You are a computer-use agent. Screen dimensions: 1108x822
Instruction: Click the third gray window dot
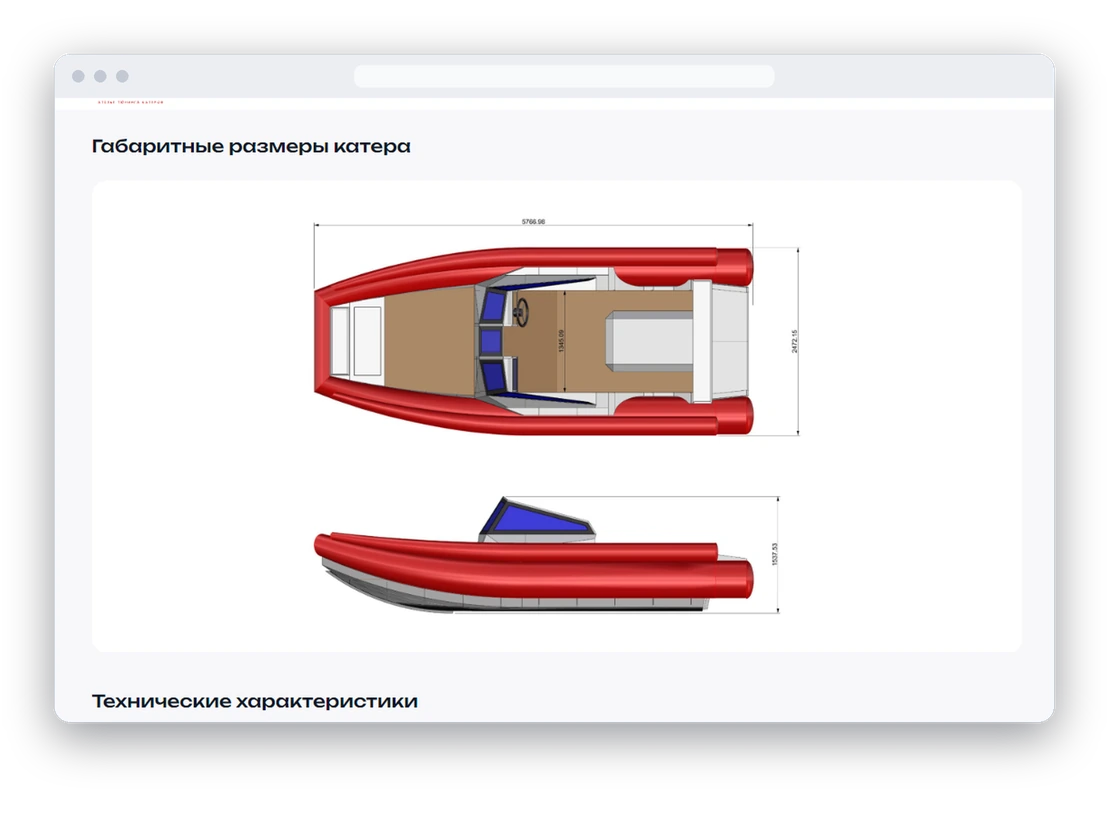point(122,76)
